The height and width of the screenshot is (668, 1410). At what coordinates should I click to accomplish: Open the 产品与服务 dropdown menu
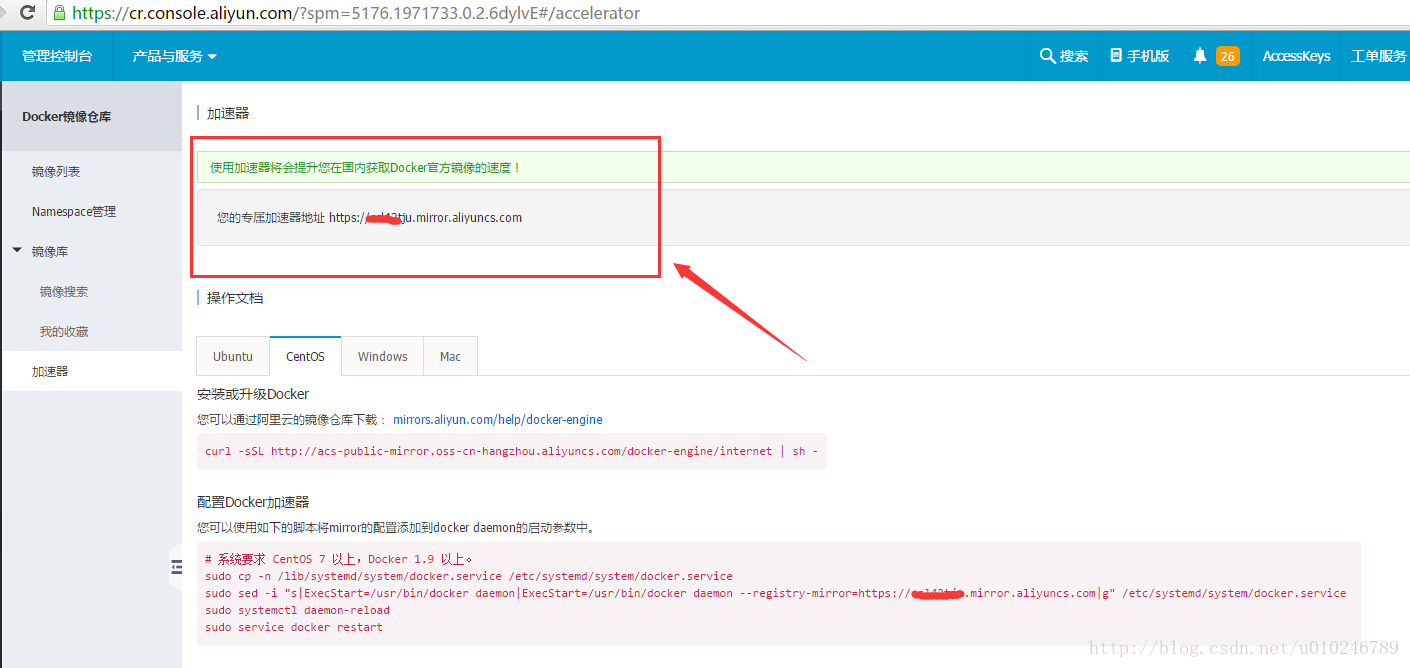tap(175, 56)
